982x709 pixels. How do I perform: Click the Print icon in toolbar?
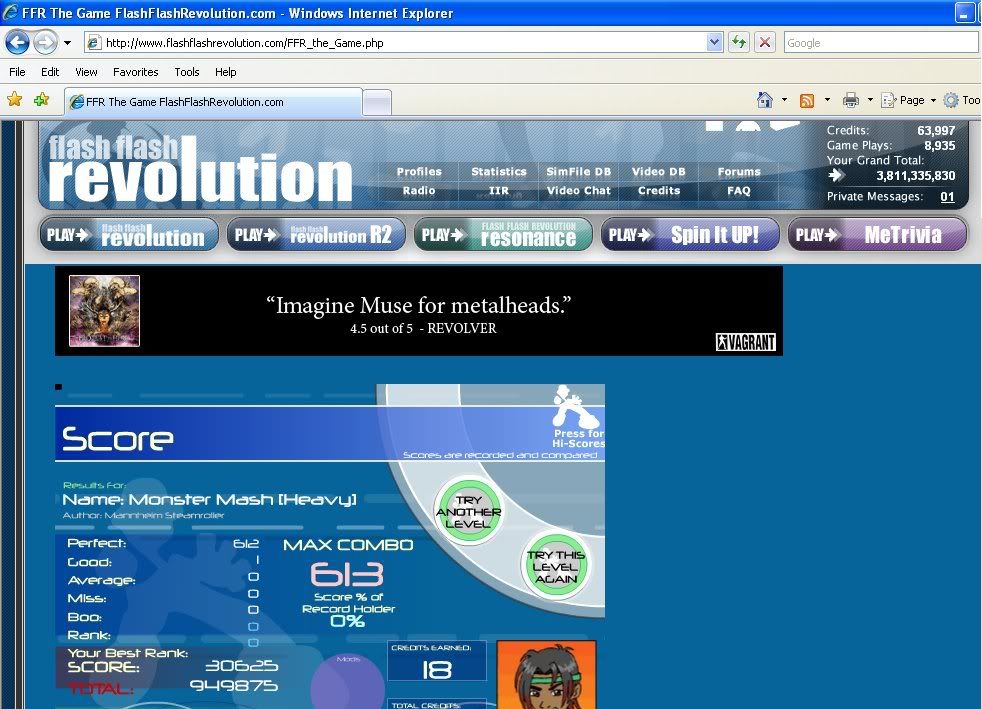pos(850,100)
